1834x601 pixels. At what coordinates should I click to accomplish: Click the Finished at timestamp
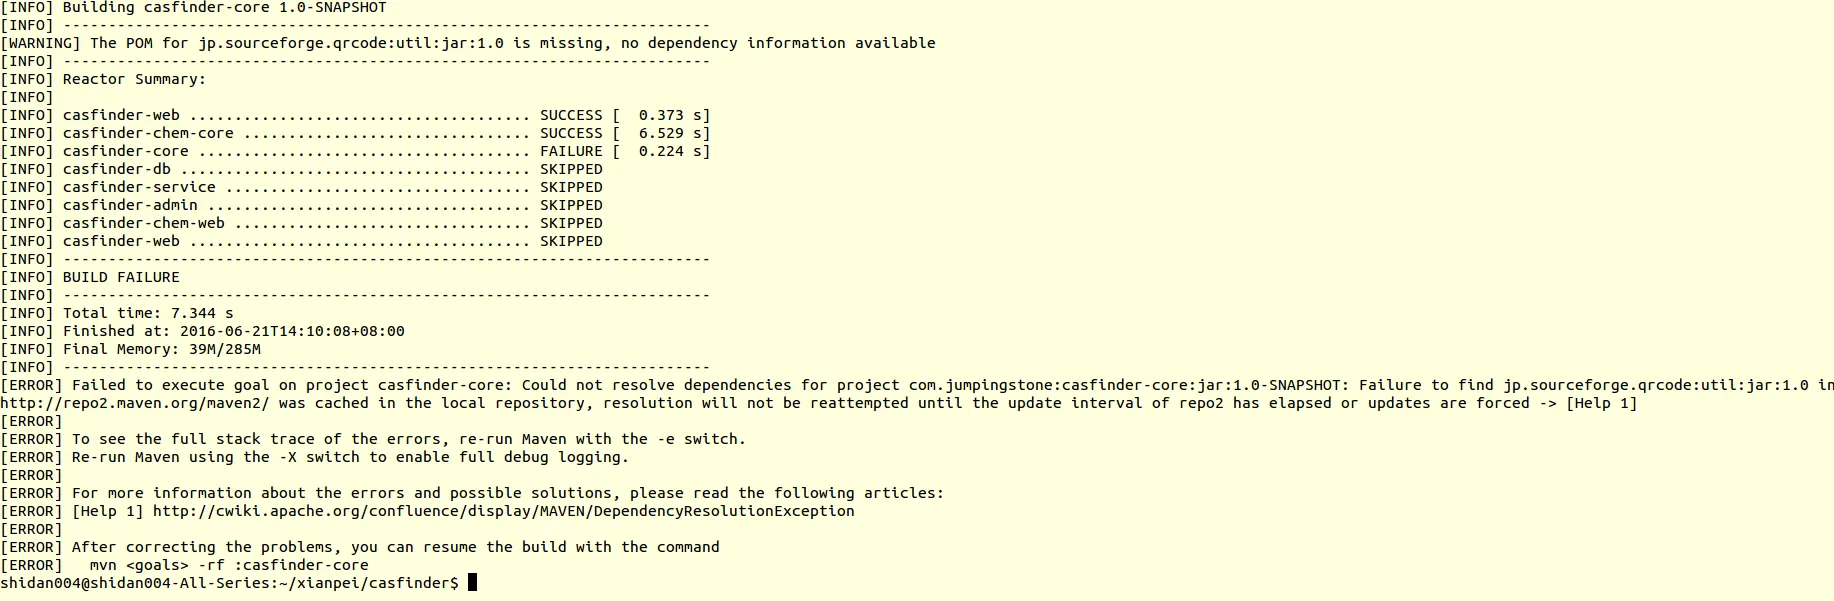pos(292,331)
